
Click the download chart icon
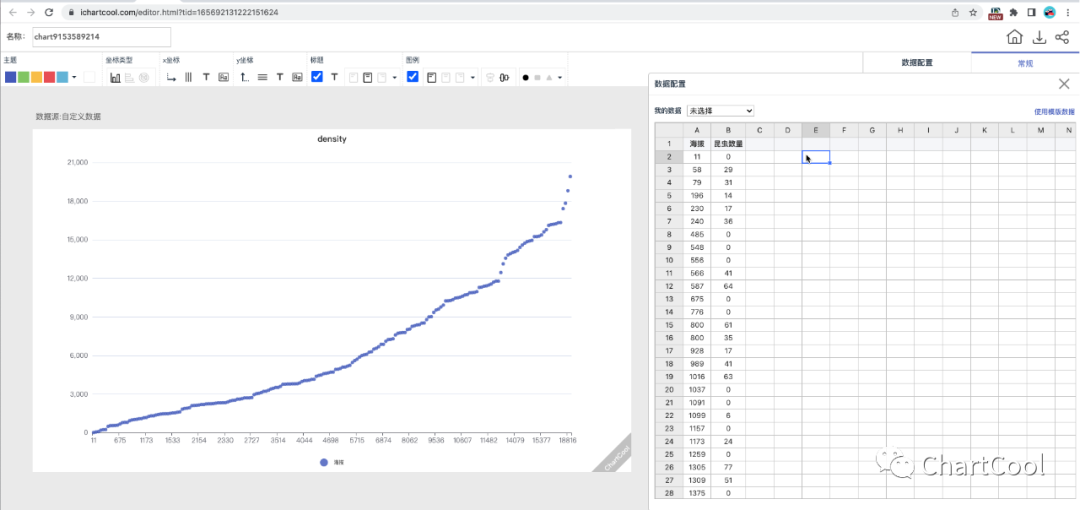click(1039, 37)
